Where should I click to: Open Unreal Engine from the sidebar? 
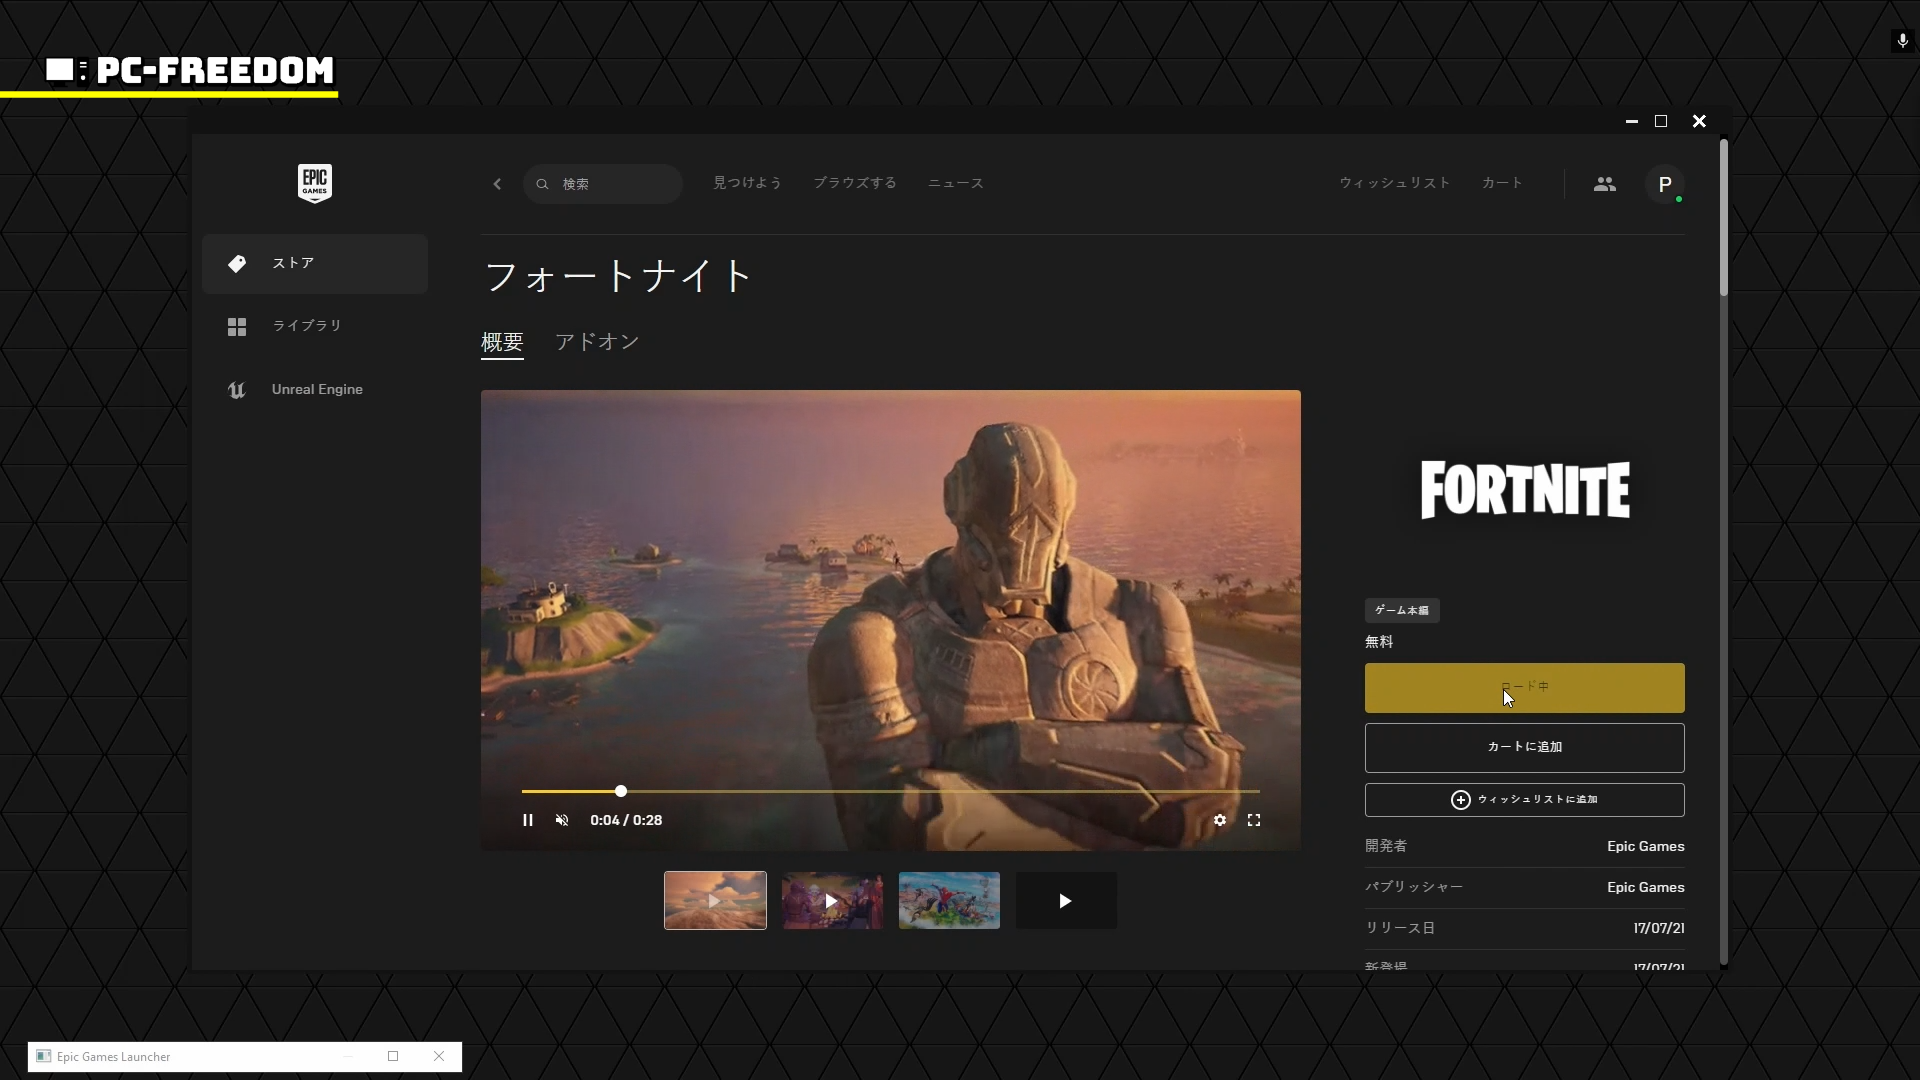(316, 390)
